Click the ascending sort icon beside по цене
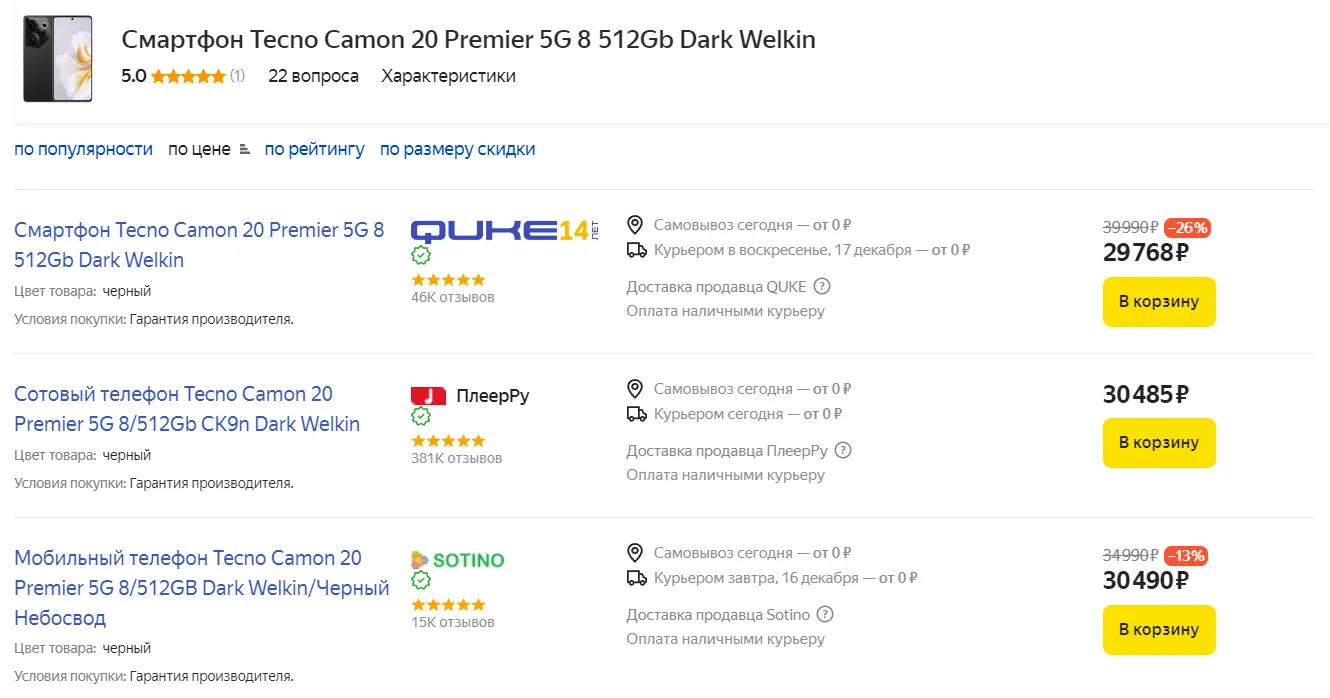This screenshot has width=1330, height=698. [244, 150]
